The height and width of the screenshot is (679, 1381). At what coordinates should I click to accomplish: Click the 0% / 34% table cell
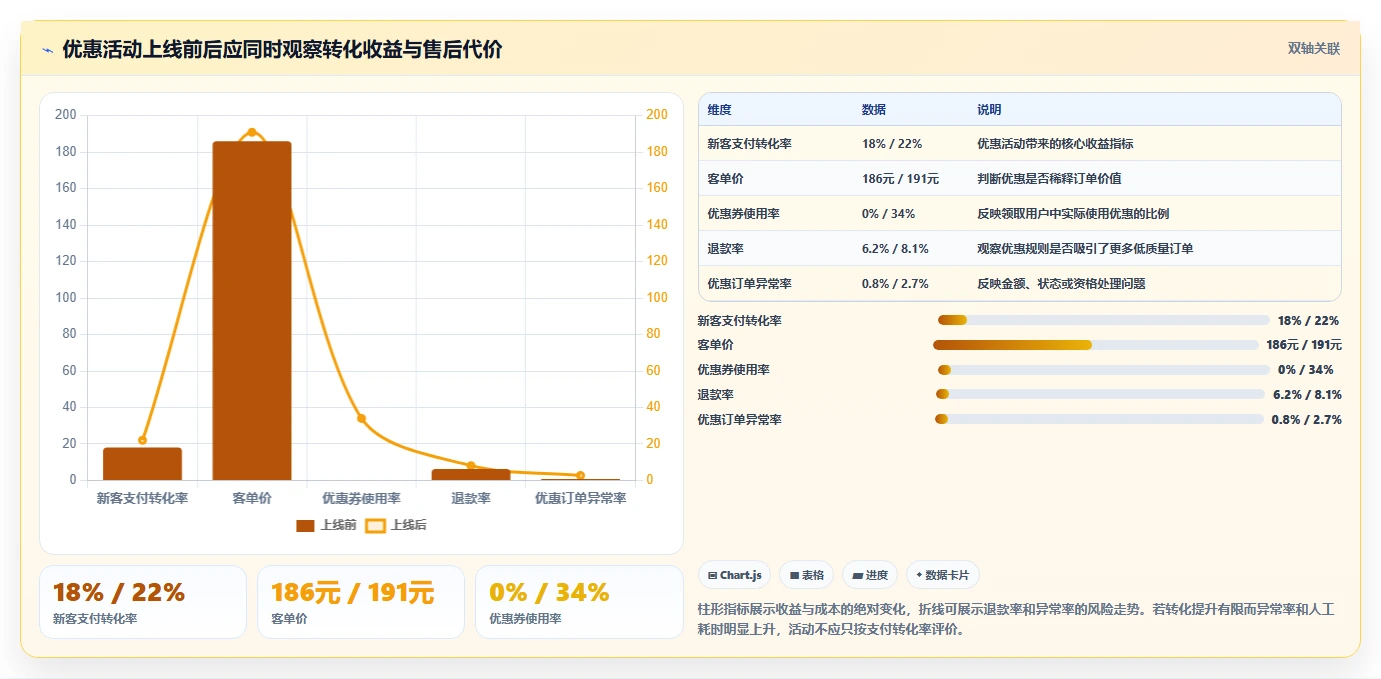pyautogui.click(x=888, y=214)
